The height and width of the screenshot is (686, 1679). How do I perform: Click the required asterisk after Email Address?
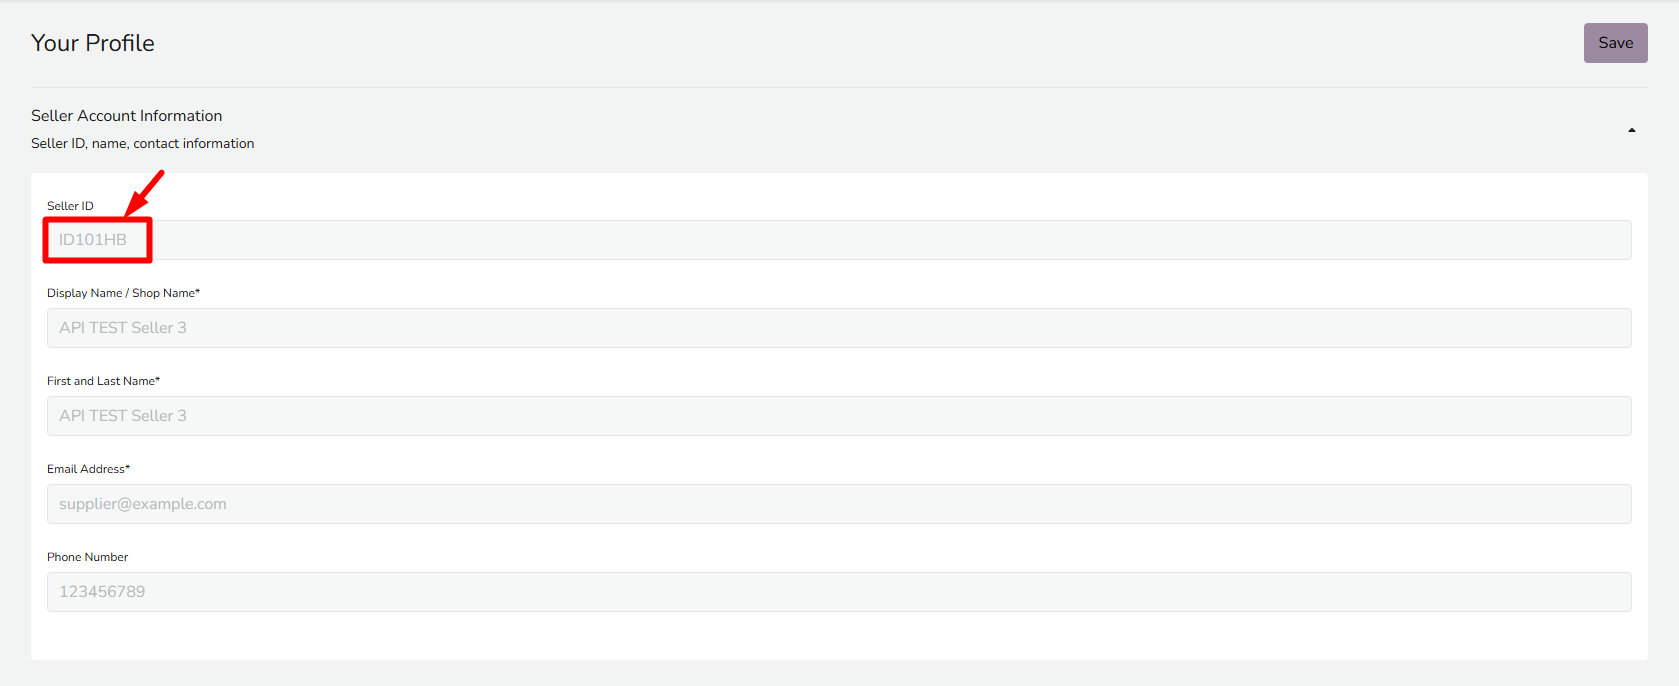(x=128, y=468)
